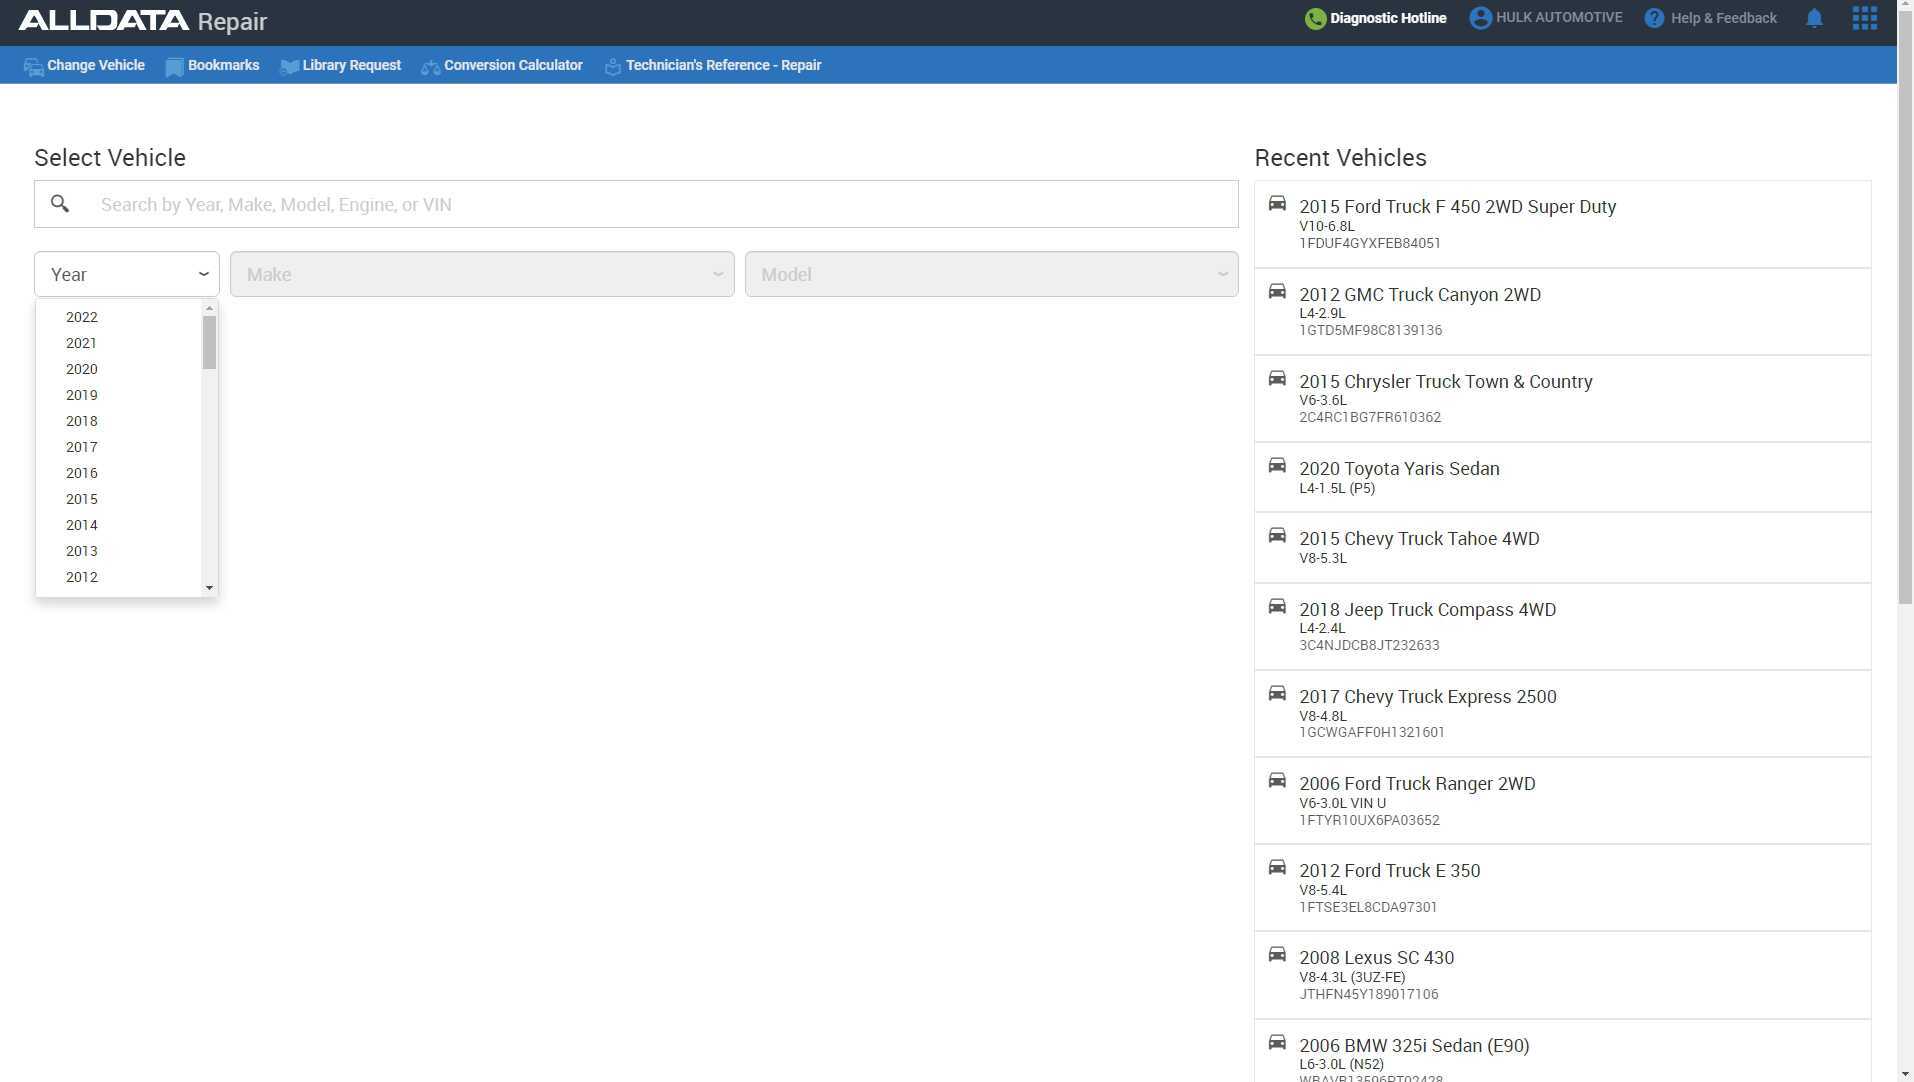Image resolution: width=1914 pixels, height=1082 pixels.
Task: Open the Conversion Calculator
Action: tap(502, 66)
